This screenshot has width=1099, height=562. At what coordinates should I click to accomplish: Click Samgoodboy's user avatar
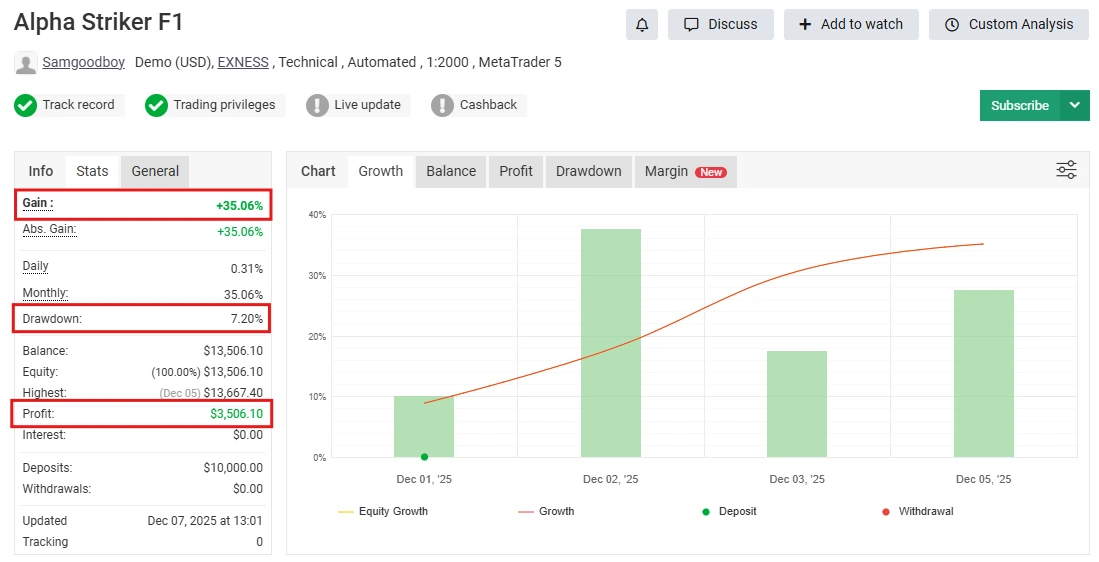pyautogui.click(x=26, y=63)
